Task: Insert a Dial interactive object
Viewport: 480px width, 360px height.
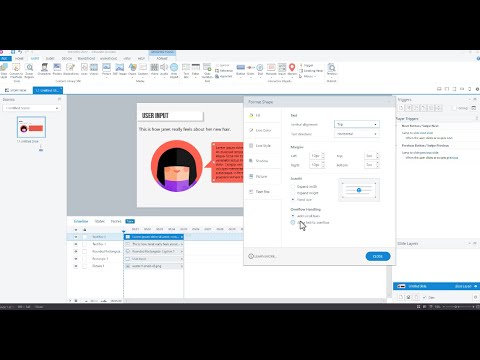Action: tap(260, 69)
